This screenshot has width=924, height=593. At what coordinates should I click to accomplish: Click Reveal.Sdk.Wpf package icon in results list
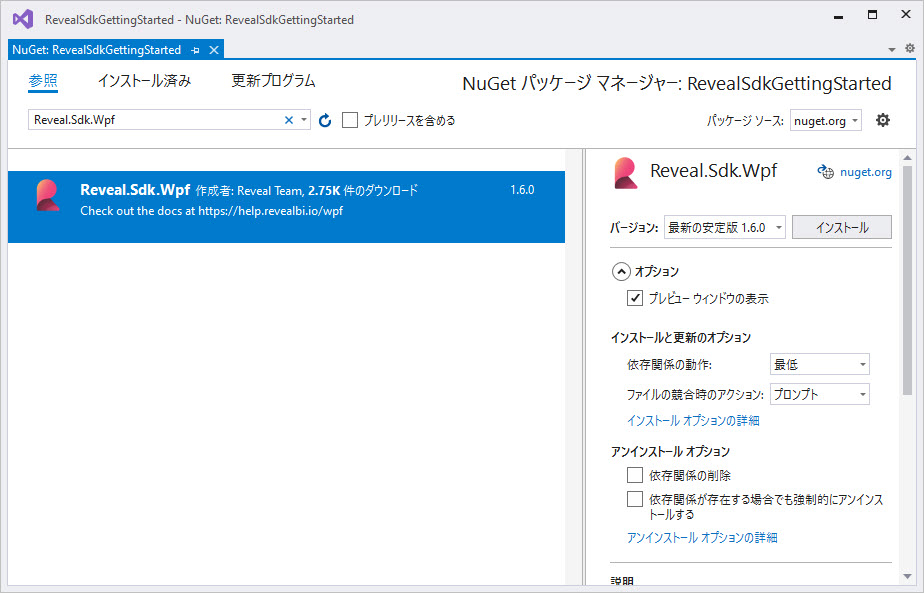point(47,196)
